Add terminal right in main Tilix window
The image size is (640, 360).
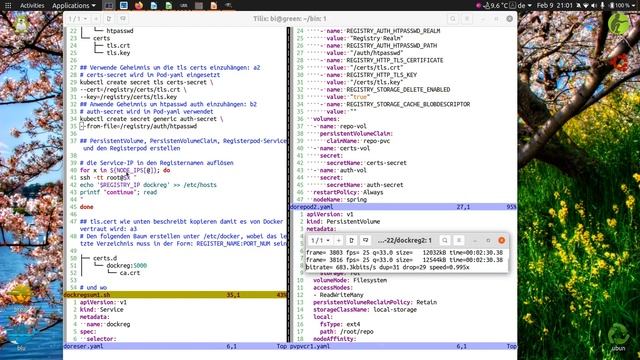pos(109,19)
